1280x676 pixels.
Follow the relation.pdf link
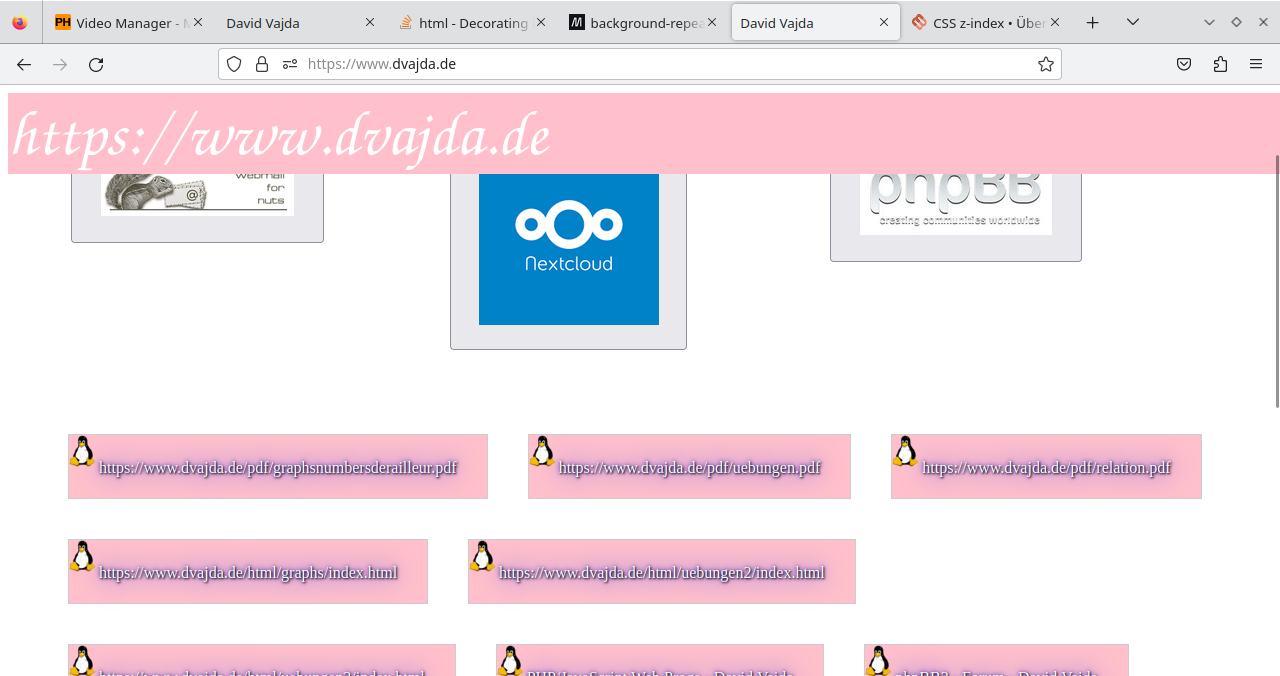1046,466
